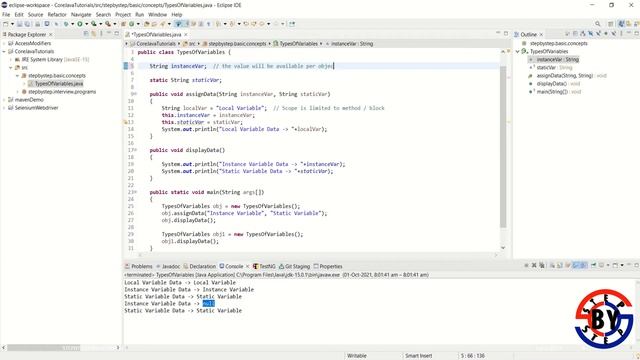The height and width of the screenshot is (360, 640).
Task: Fold the assignData method at line 9
Action: pyautogui.click(x=135, y=94)
